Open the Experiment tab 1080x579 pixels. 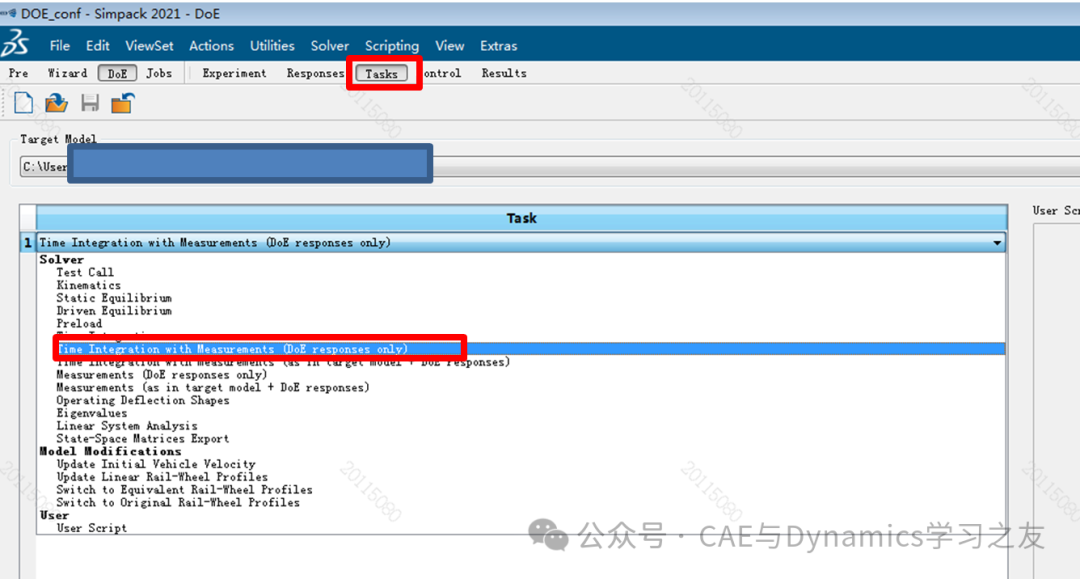[x=234, y=73]
